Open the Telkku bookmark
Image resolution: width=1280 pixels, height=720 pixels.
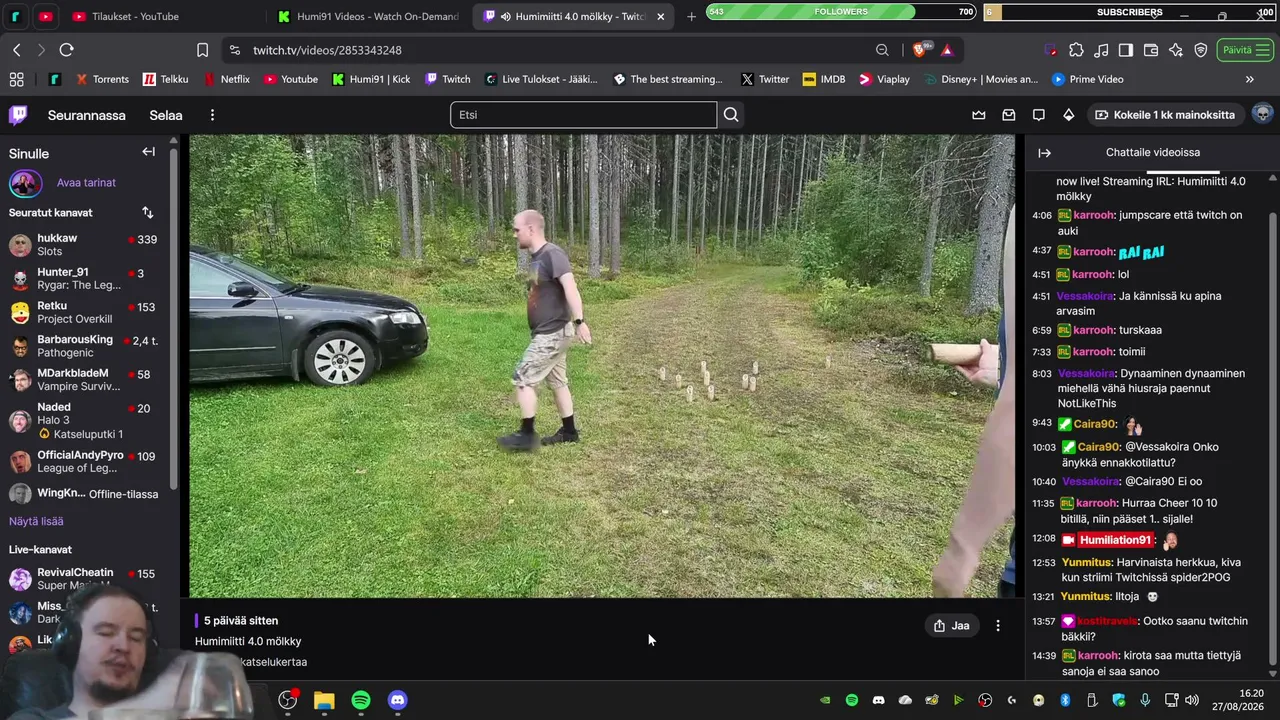165,79
